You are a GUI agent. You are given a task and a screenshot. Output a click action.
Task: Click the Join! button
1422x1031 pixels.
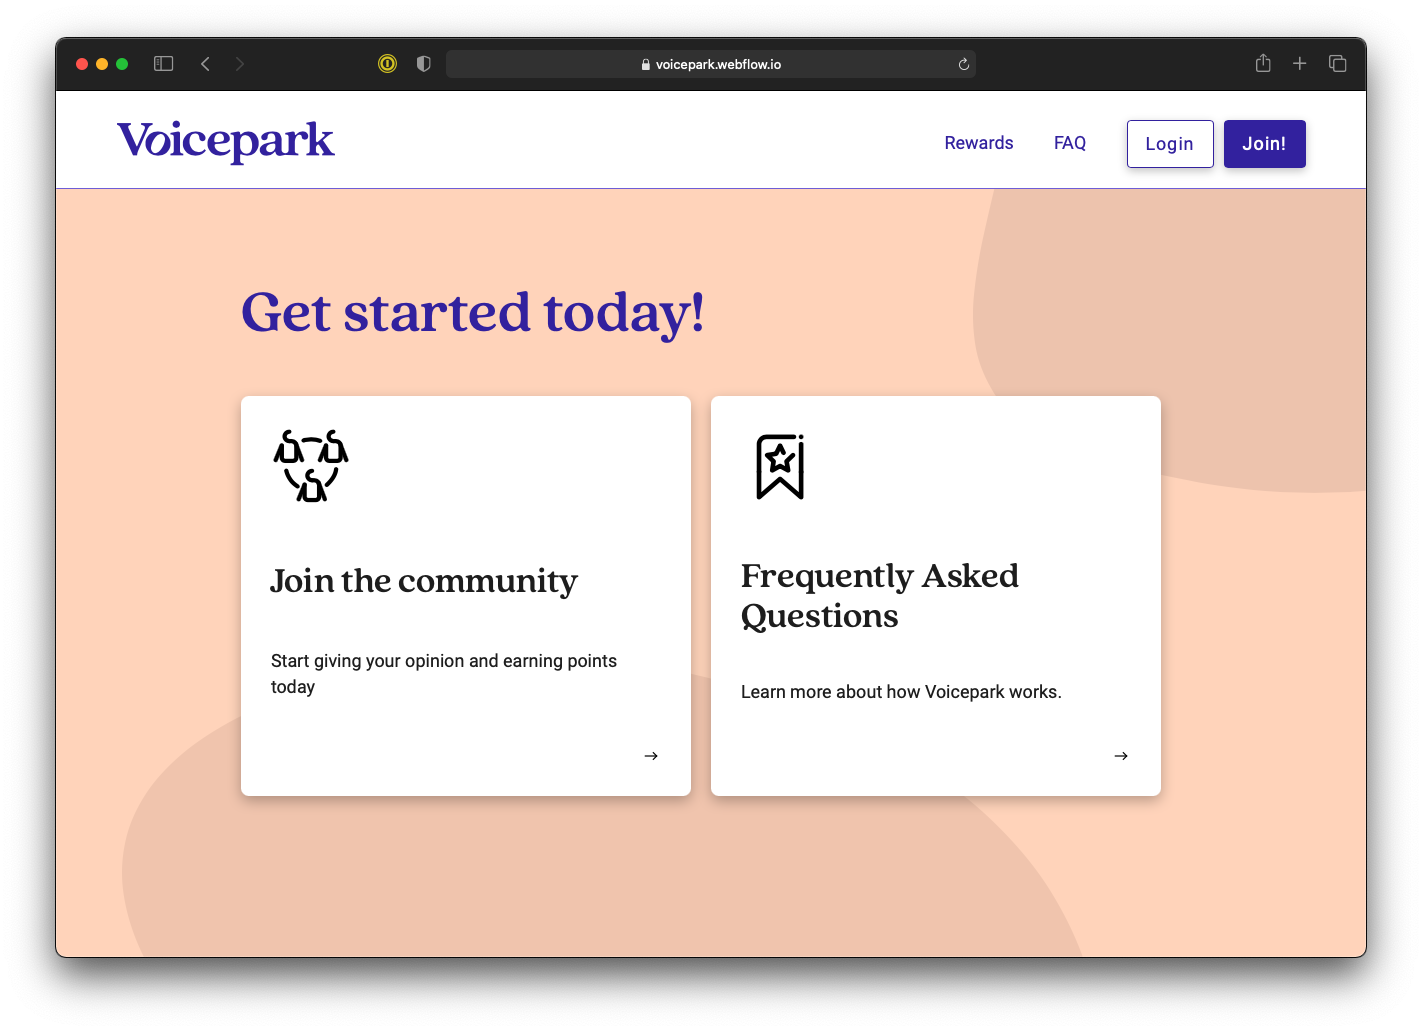pos(1265,144)
